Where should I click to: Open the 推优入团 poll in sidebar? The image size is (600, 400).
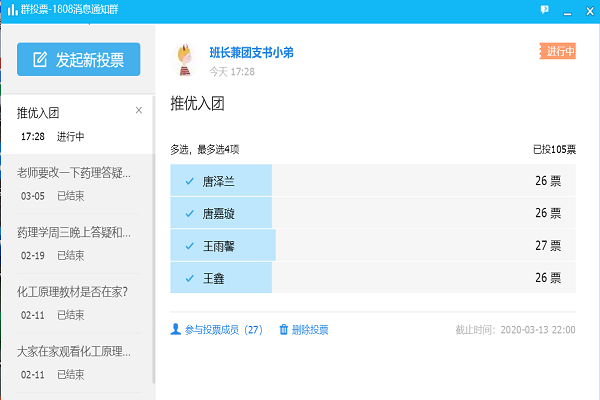tap(70, 123)
